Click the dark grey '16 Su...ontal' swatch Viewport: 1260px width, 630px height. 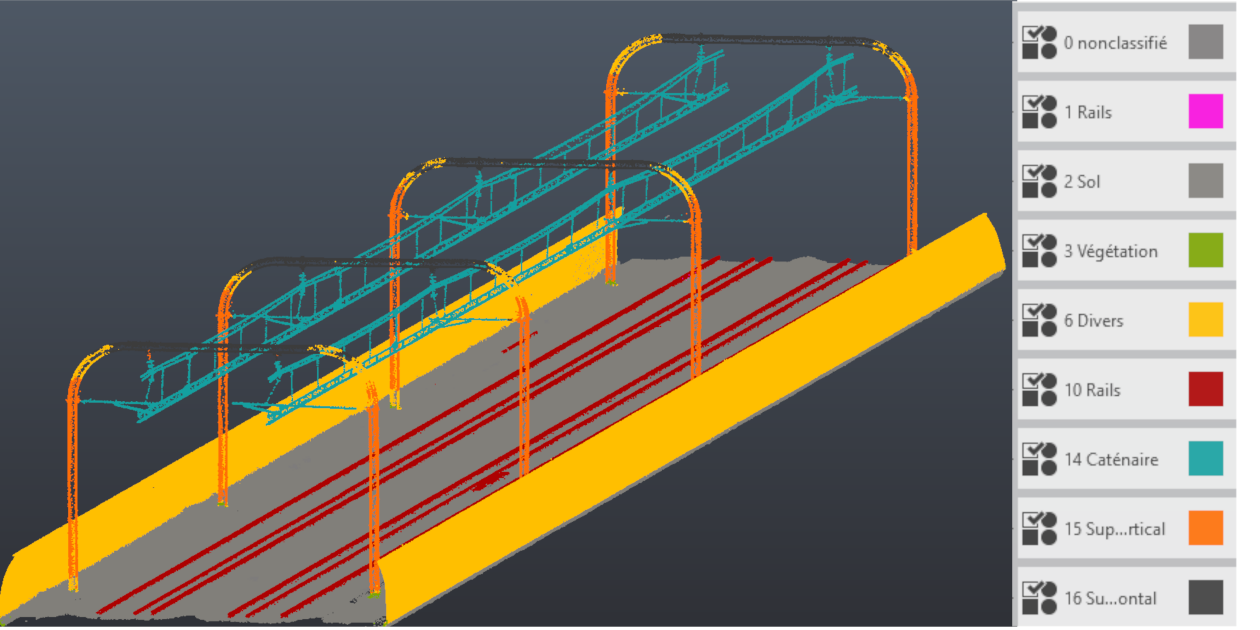pyautogui.click(x=1205, y=597)
